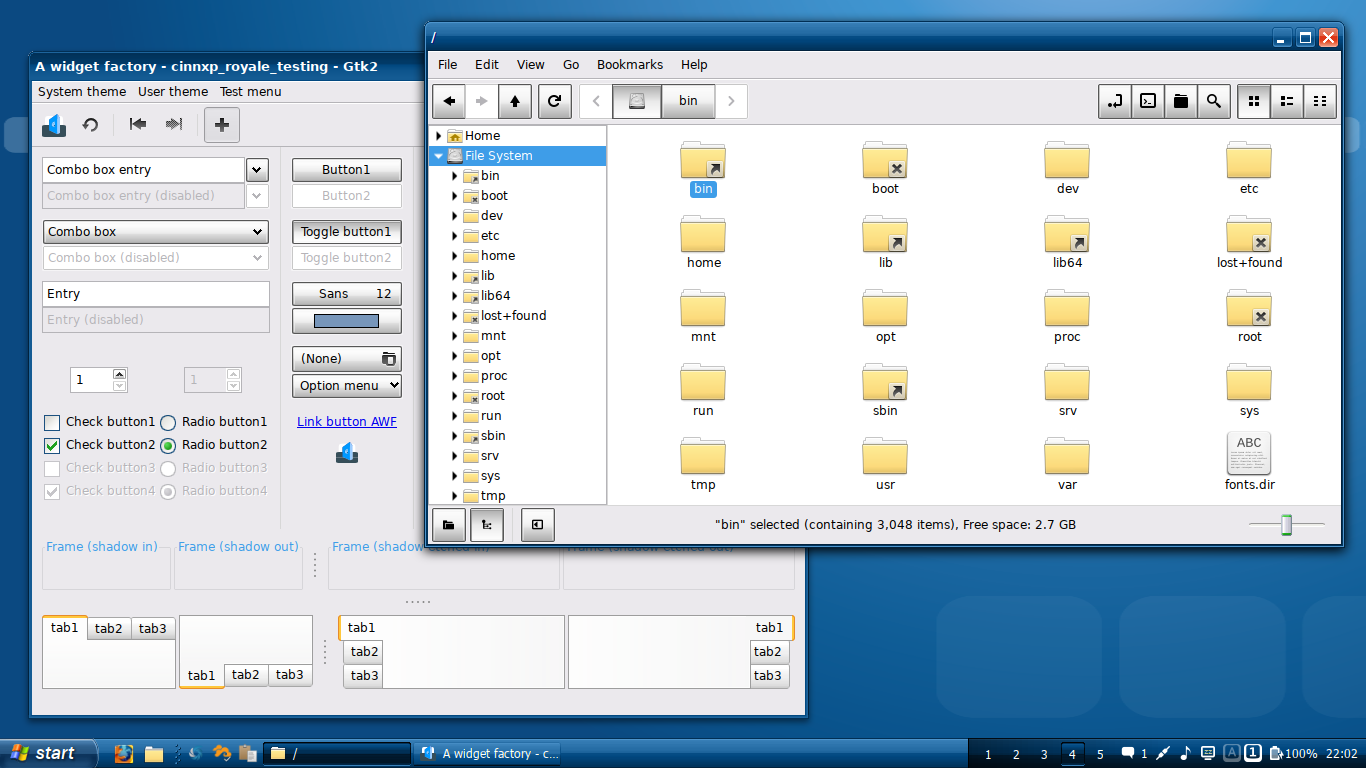Open the Combo box dropdown
Viewport: 1366px width, 768px height.
(155, 232)
